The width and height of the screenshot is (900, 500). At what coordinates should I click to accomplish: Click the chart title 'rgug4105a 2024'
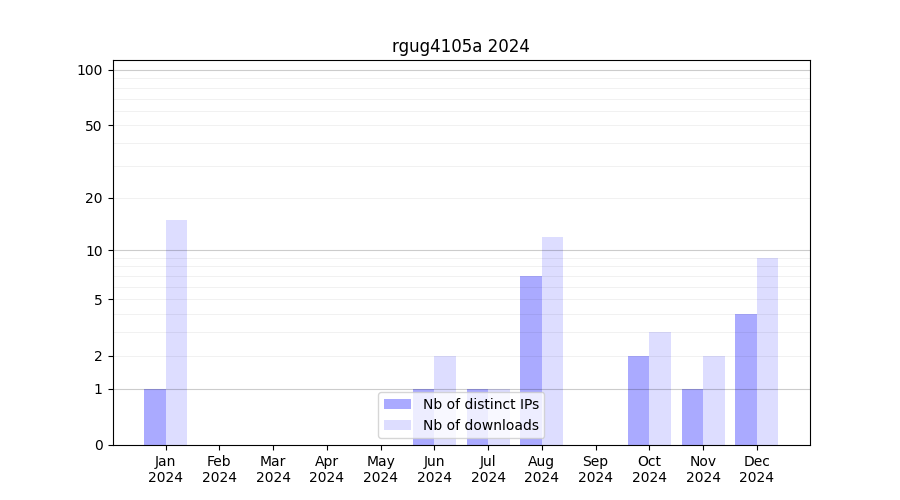460,46
